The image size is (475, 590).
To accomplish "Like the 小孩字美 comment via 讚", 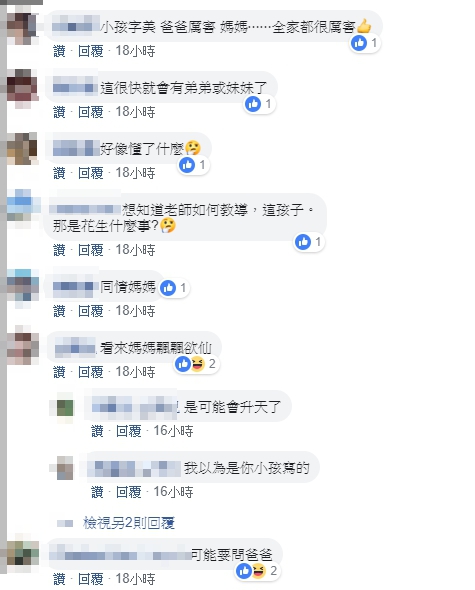I will click(59, 51).
